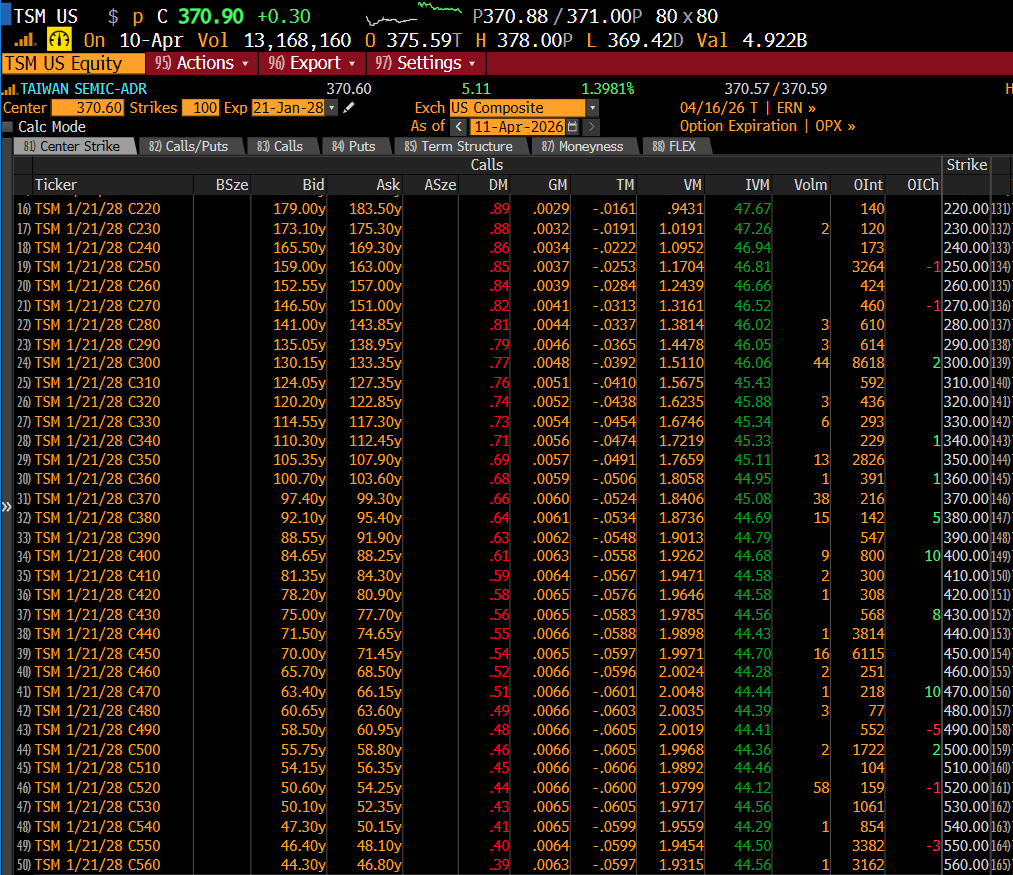Click strike value 440.00
1013x875 pixels.
tap(966, 633)
